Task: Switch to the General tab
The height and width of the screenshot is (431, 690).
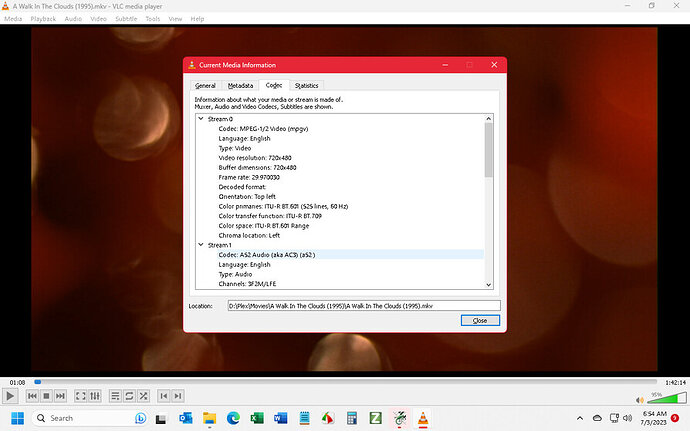Action: 205,85
